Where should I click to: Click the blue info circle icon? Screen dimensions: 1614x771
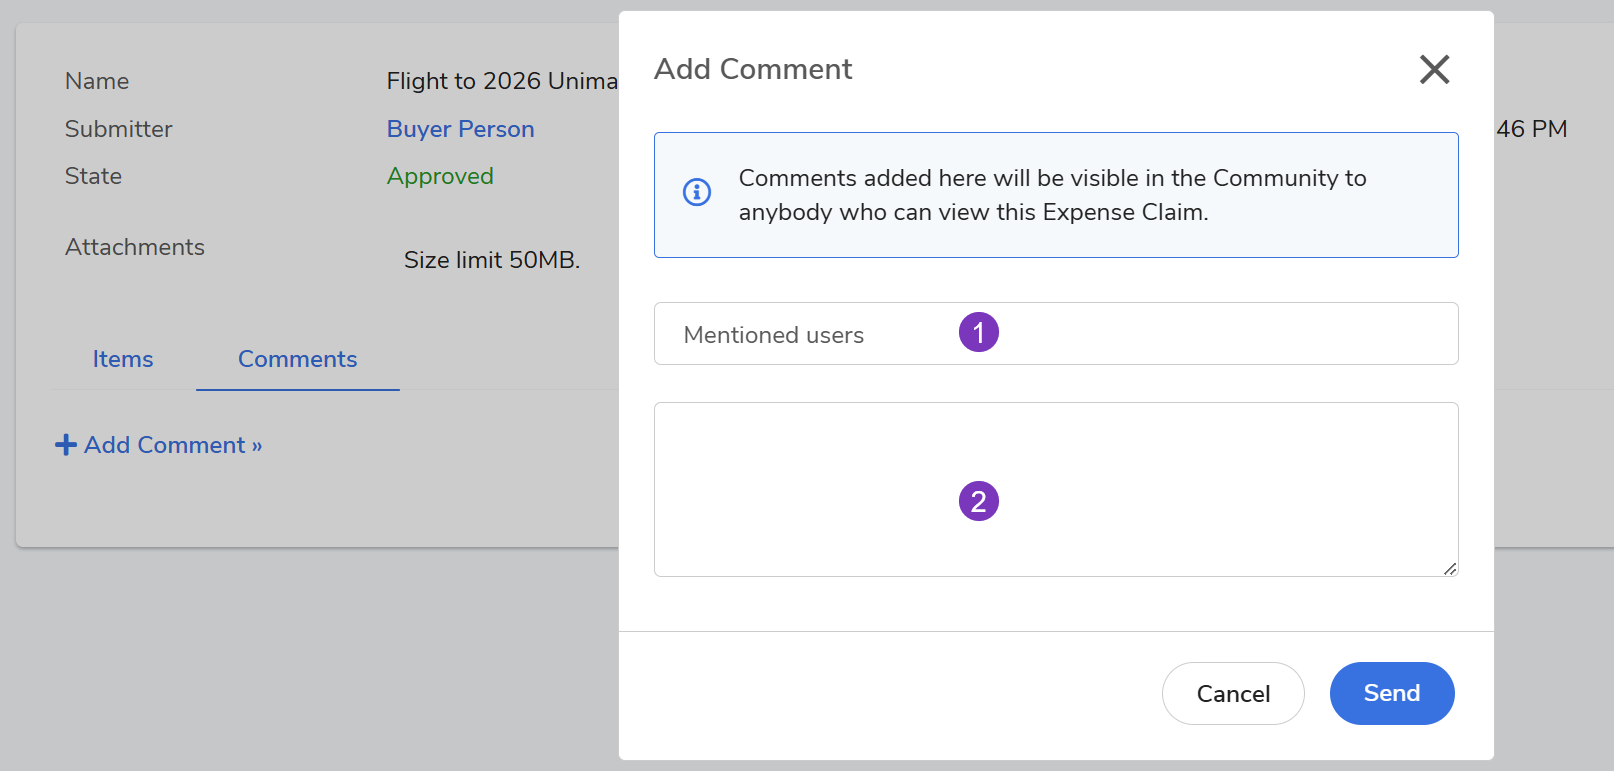(697, 192)
